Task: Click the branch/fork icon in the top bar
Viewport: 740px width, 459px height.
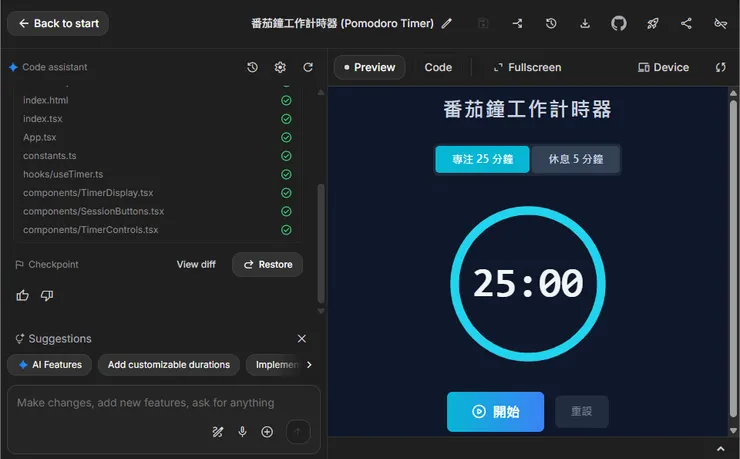Action: point(517,24)
